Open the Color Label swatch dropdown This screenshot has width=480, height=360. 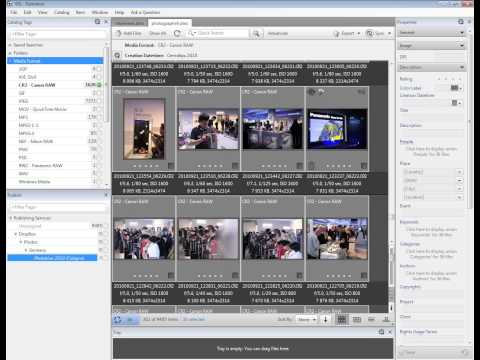pyautogui.click(x=456, y=88)
